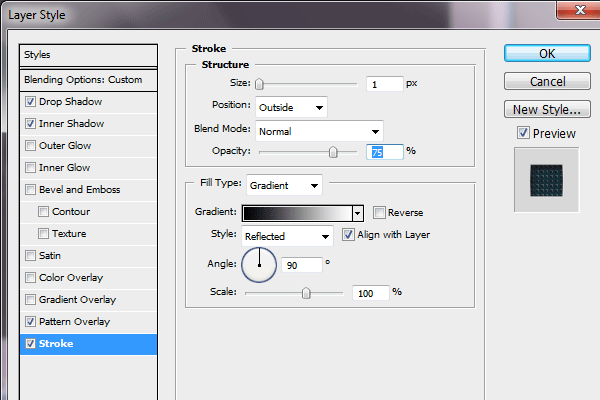Image resolution: width=600 pixels, height=400 pixels.
Task: Open the gradient Style dropdown
Action: [287, 237]
